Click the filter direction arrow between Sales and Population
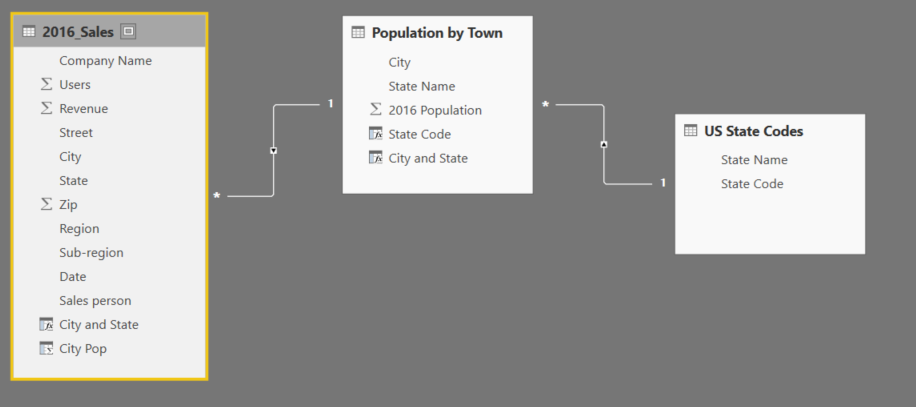916x407 pixels. 273,151
